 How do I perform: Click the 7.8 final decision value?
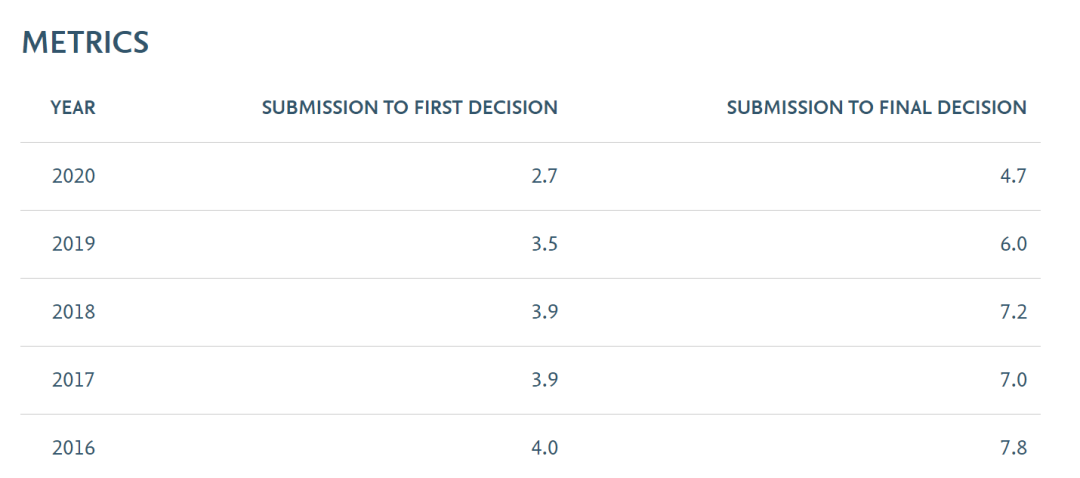(x=1013, y=448)
